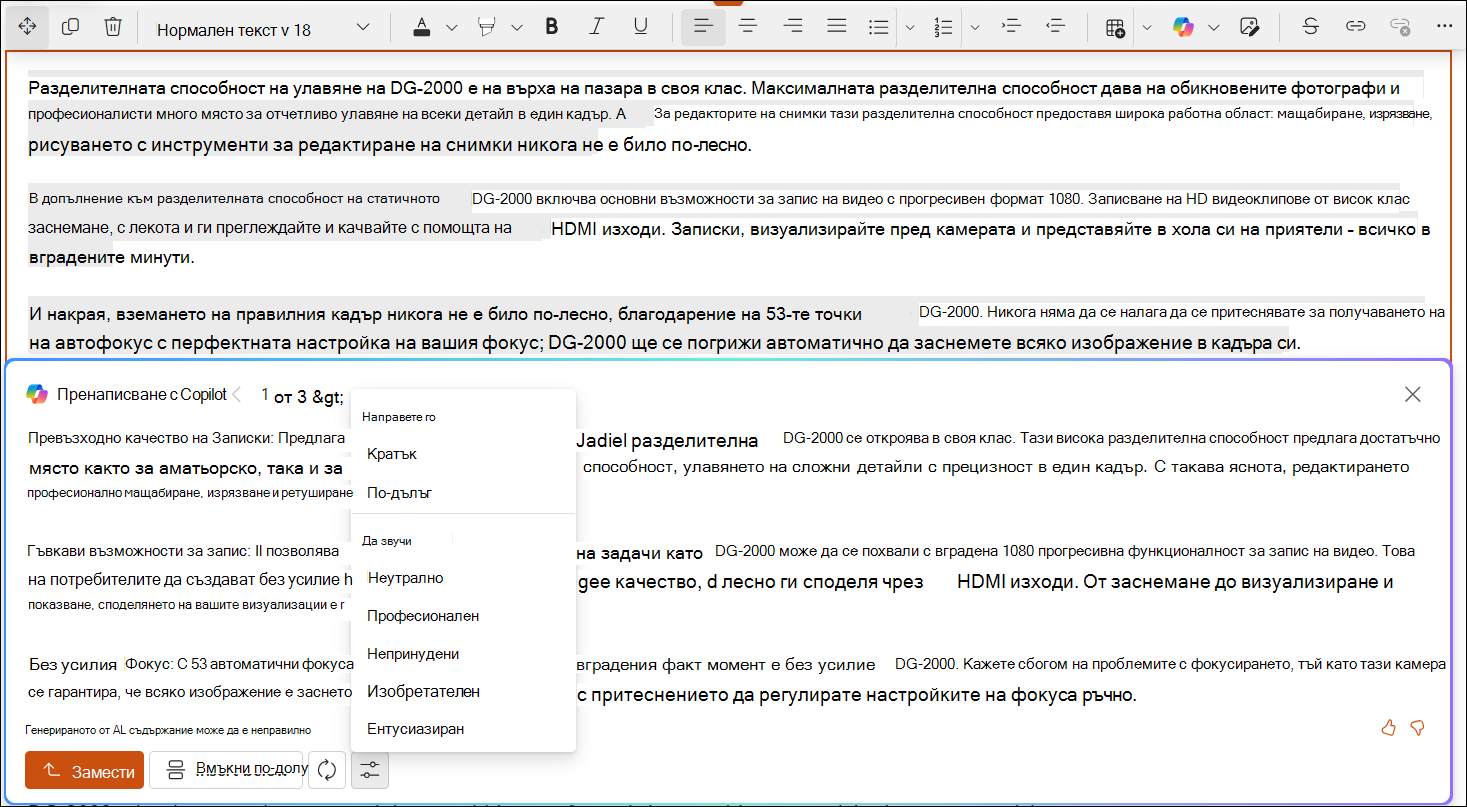Center align the text
This screenshot has width=1467, height=807.
[748, 27]
